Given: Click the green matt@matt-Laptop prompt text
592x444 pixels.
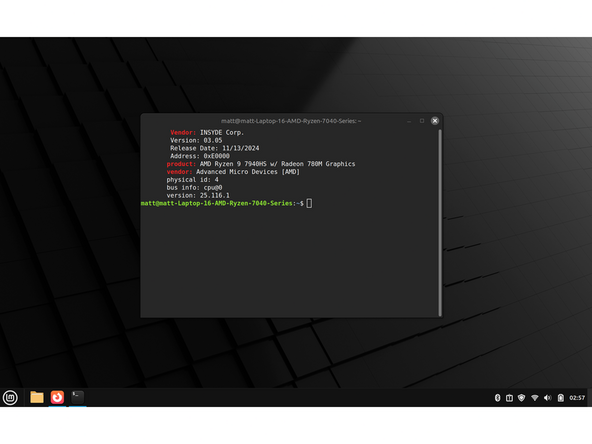Looking at the screenshot, I should click(x=217, y=203).
